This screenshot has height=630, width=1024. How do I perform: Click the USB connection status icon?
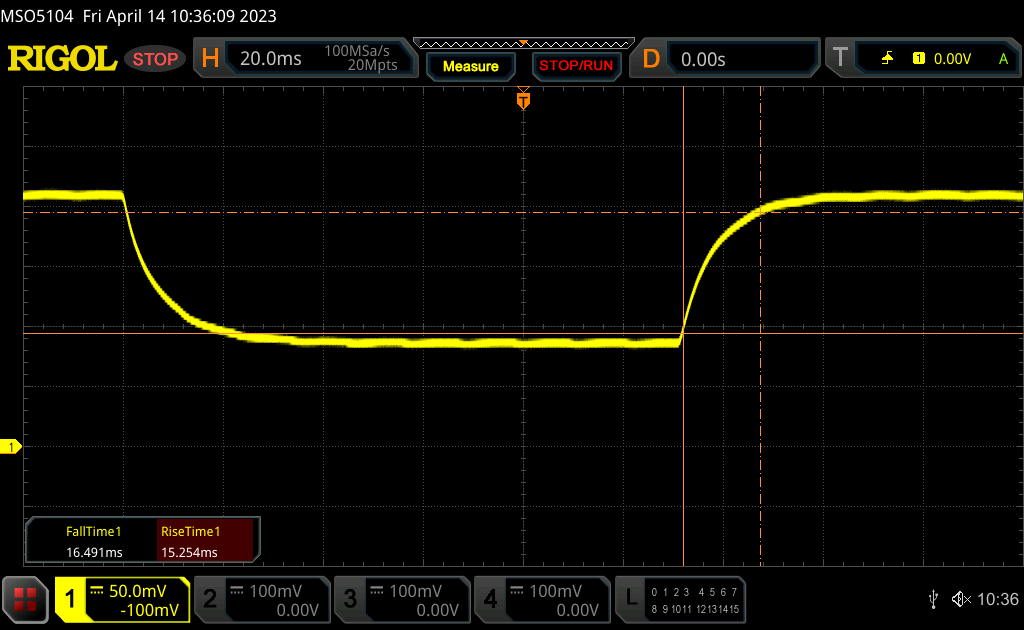933,599
